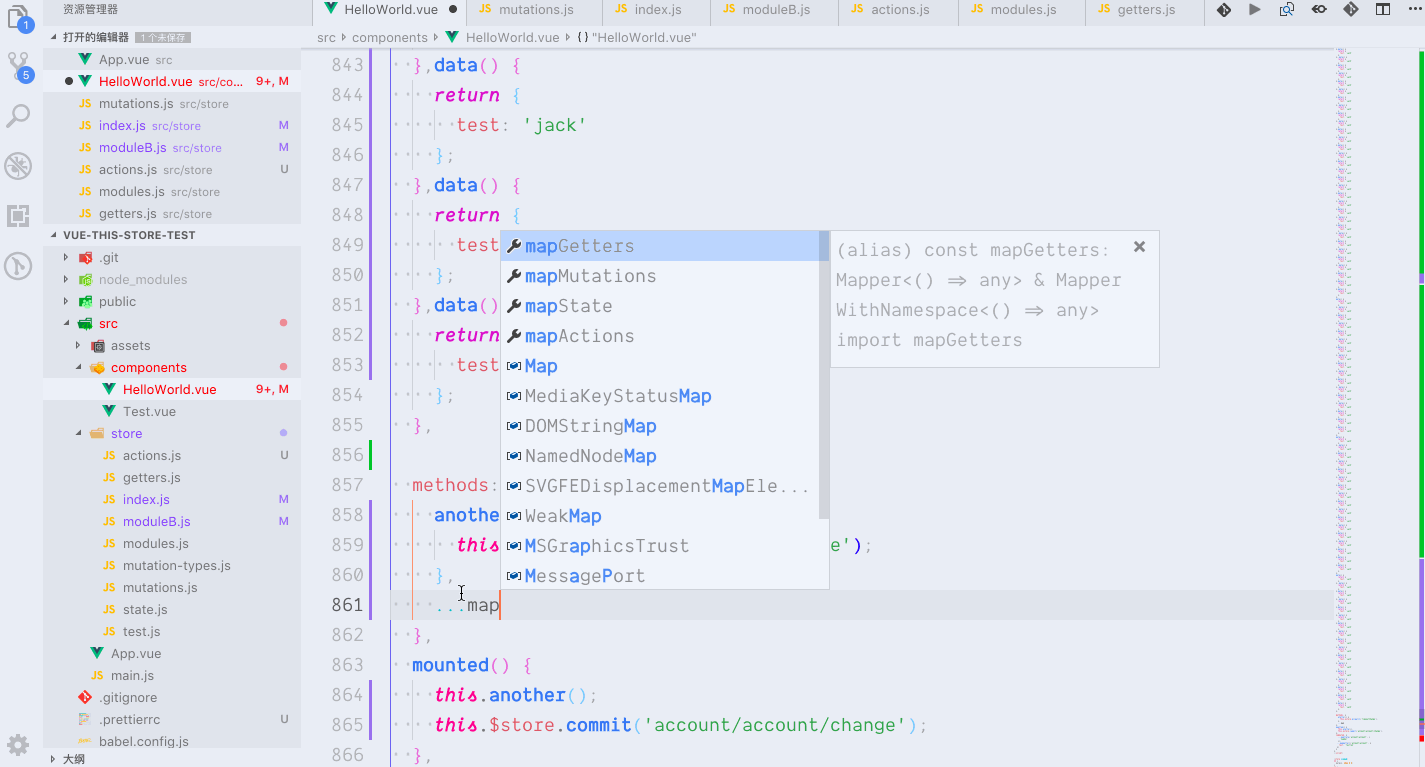
Task: Click the git icon left of Run triangle
Action: [1223, 10]
